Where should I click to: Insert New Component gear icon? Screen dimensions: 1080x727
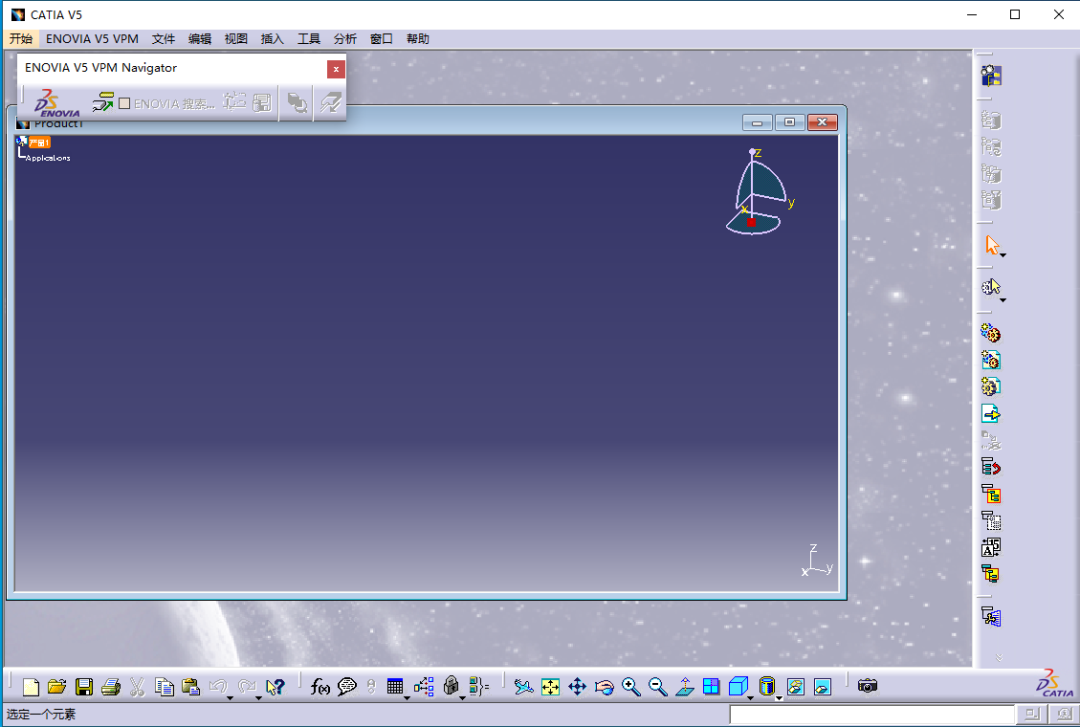click(991, 334)
